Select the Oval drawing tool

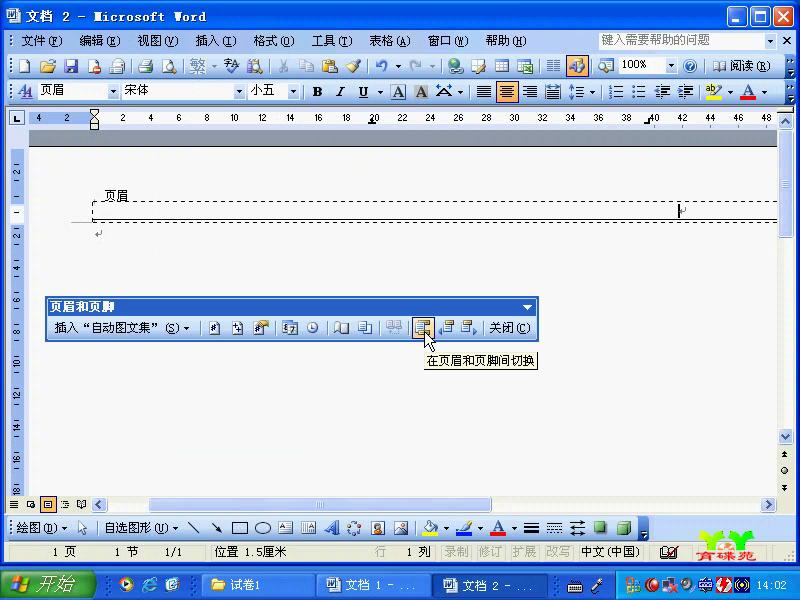(x=263, y=528)
